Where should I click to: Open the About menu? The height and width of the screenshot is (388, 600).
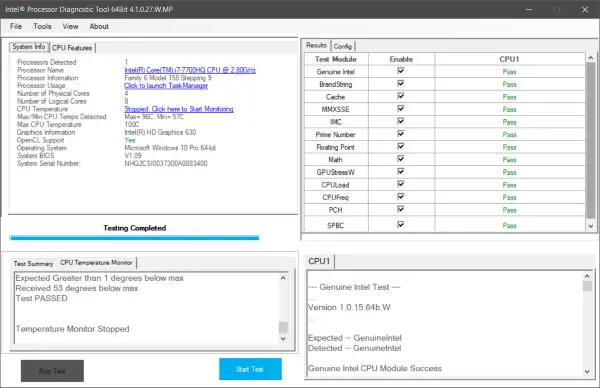pyautogui.click(x=99, y=26)
